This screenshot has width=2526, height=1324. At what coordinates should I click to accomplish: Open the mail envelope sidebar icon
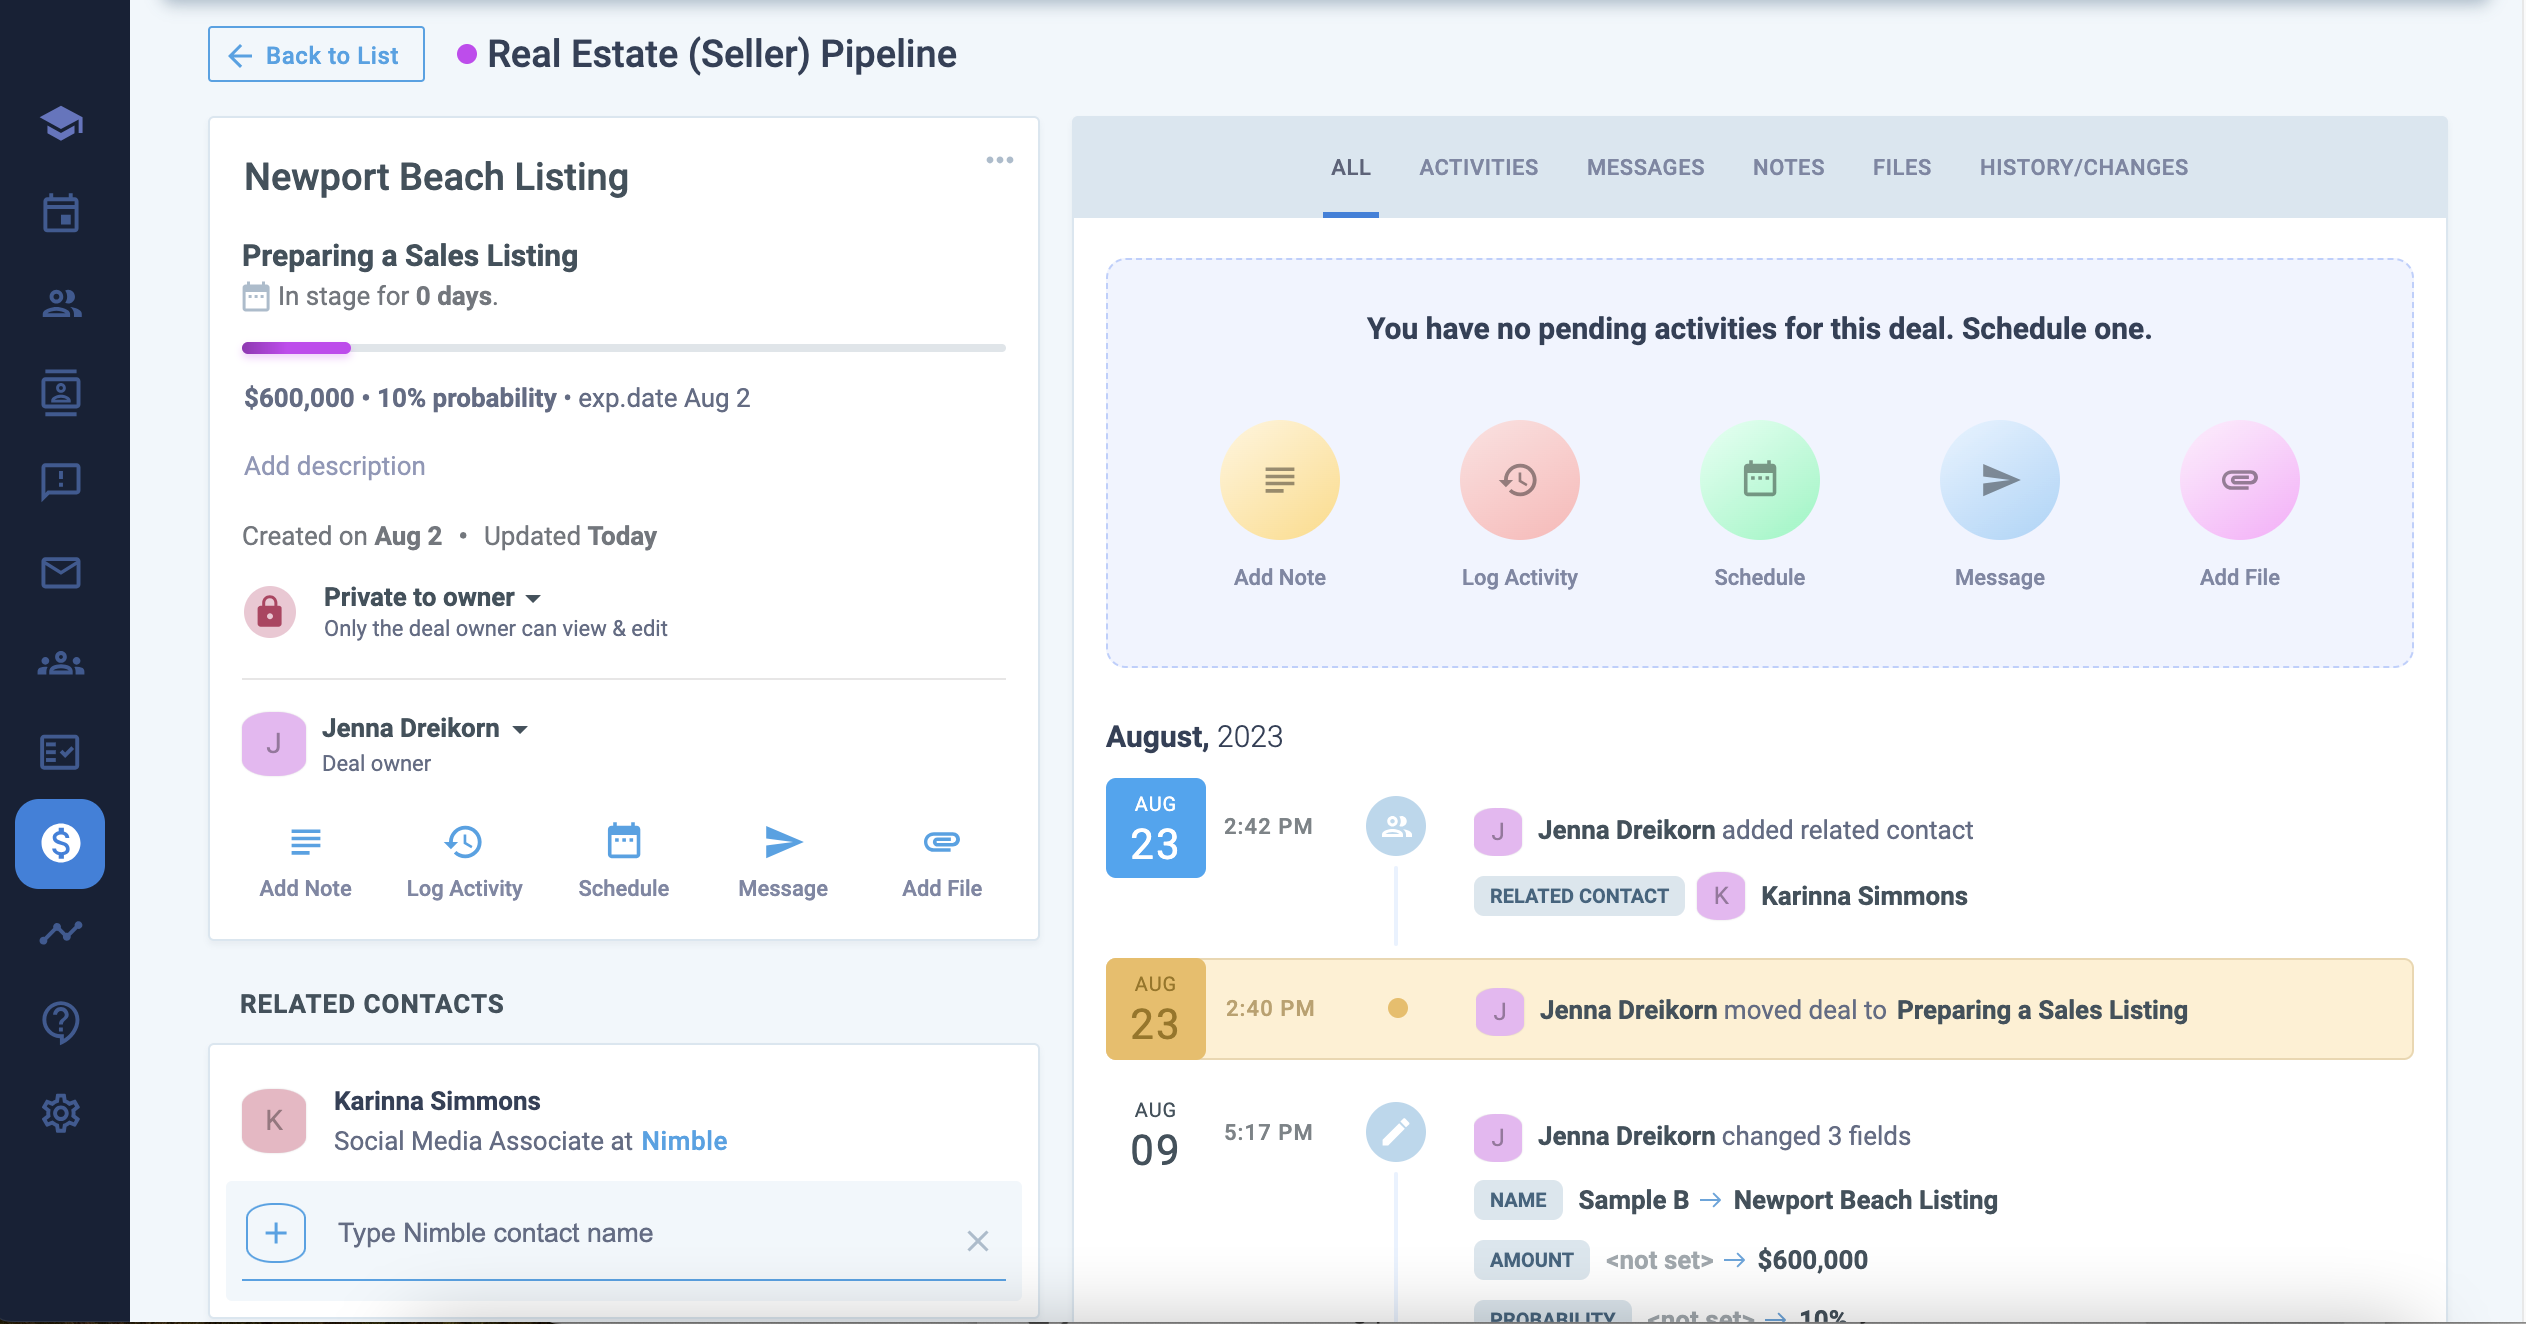pos(61,573)
